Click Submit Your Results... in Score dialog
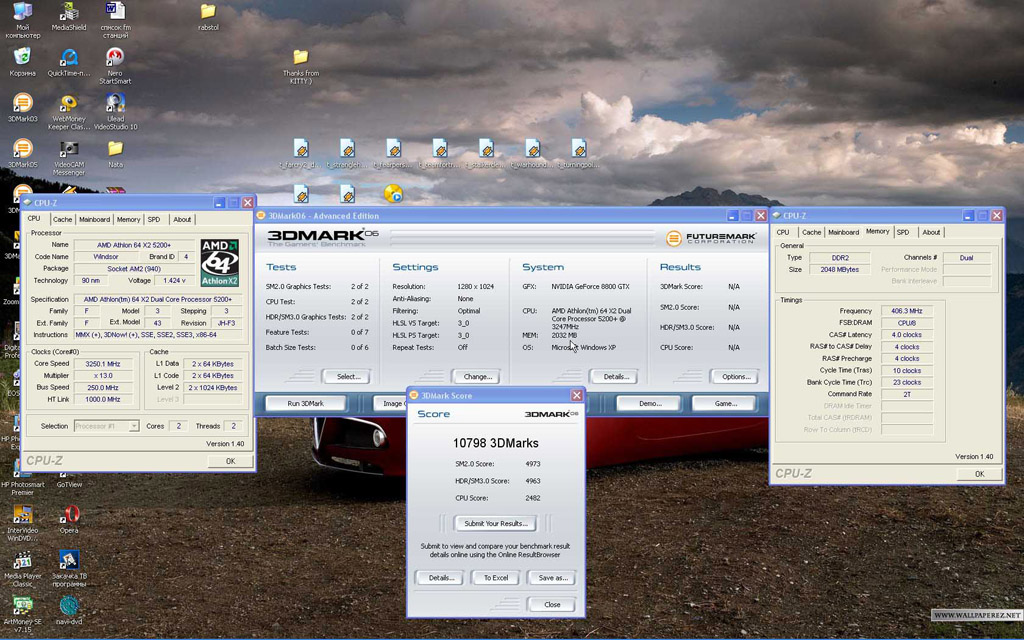This screenshot has height=640, width=1024. click(x=496, y=524)
